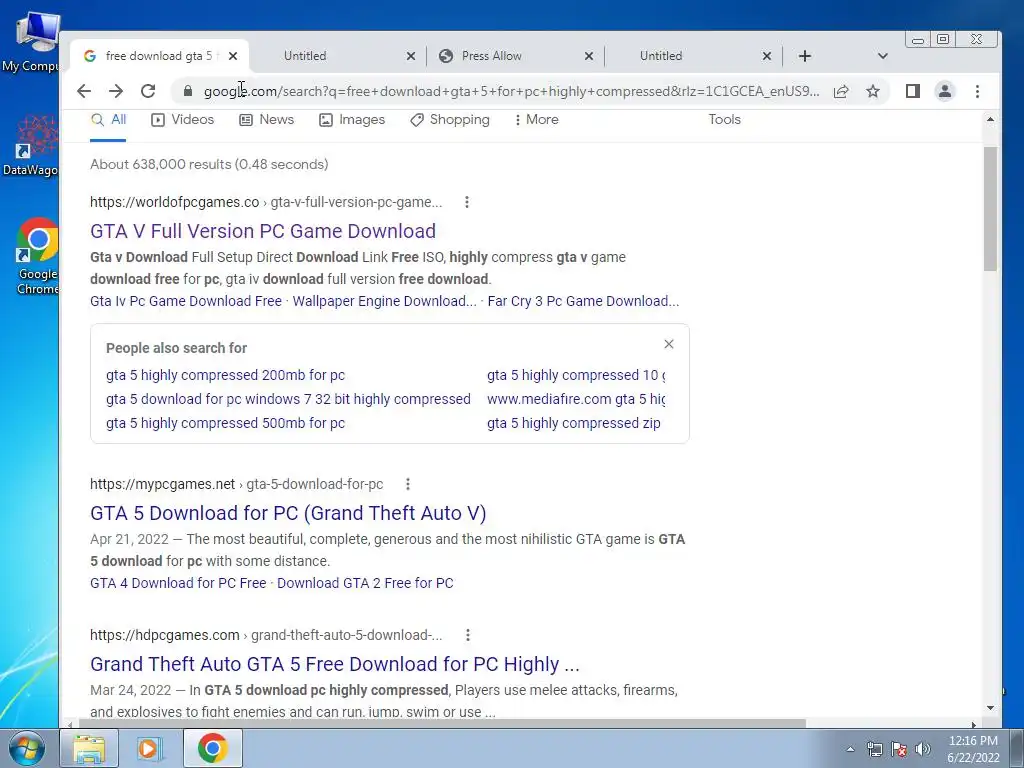Viewport: 1024px width, 768px height.
Task: Expand the More search filters menu
Action: point(536,120)
